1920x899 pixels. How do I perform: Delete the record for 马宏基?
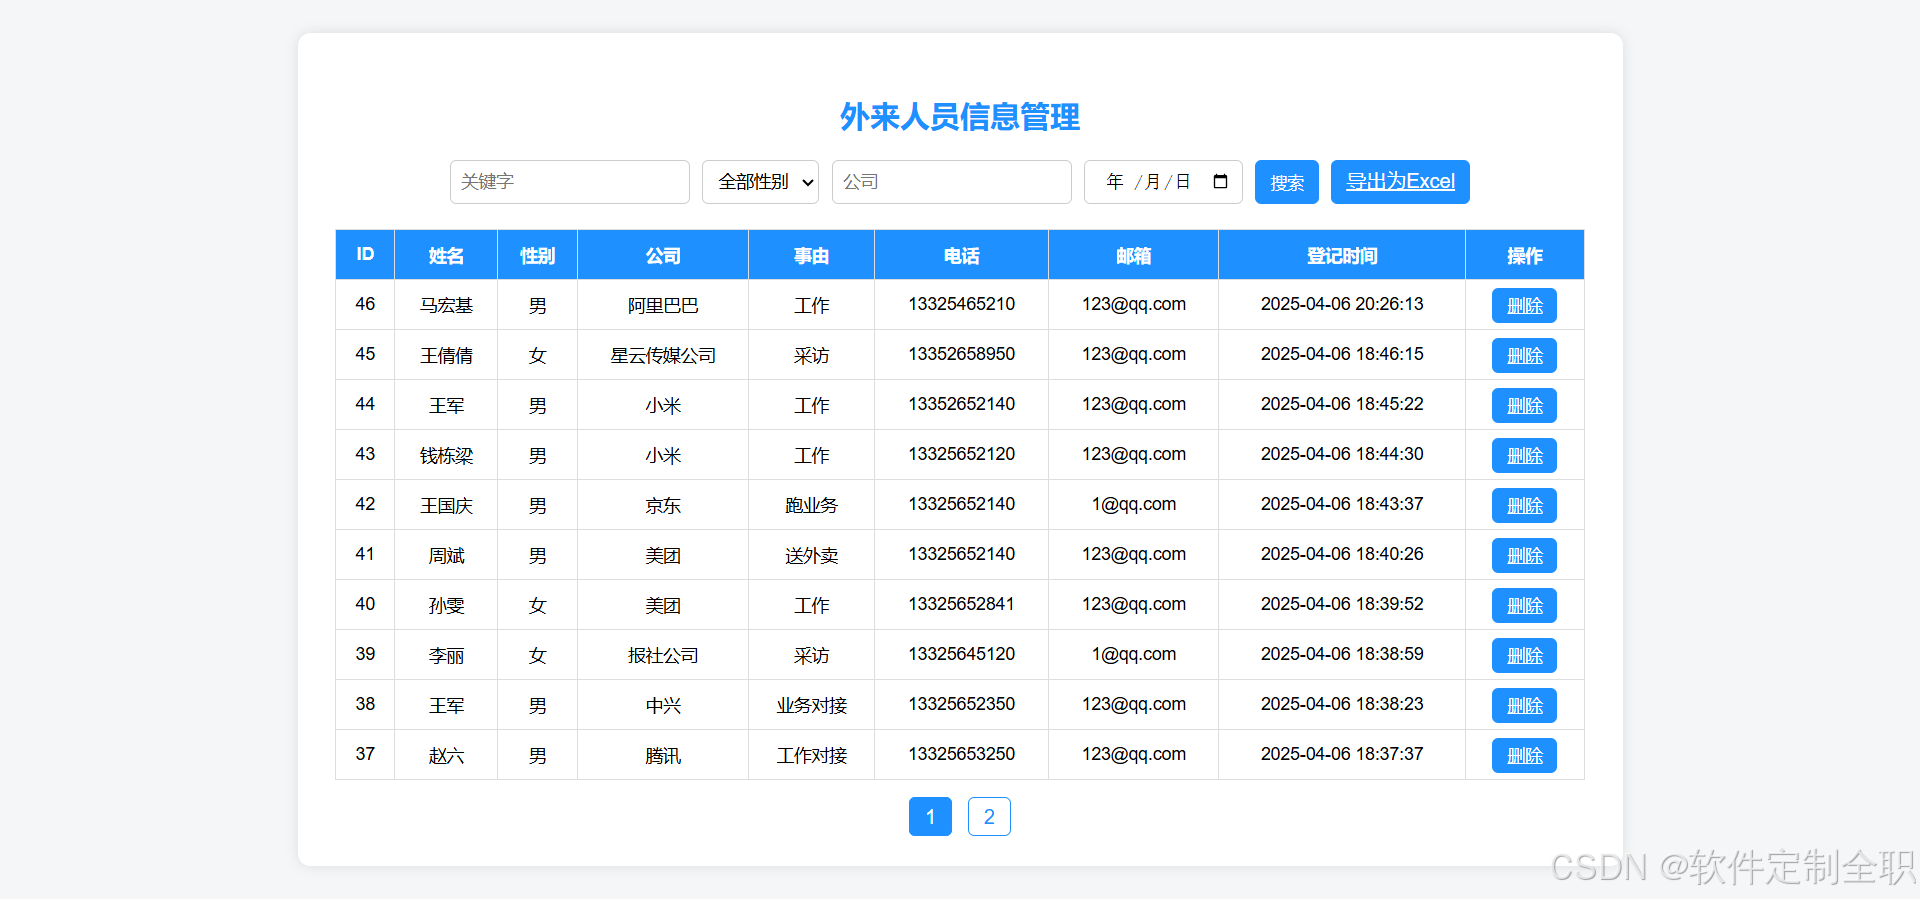(1524, 306)
